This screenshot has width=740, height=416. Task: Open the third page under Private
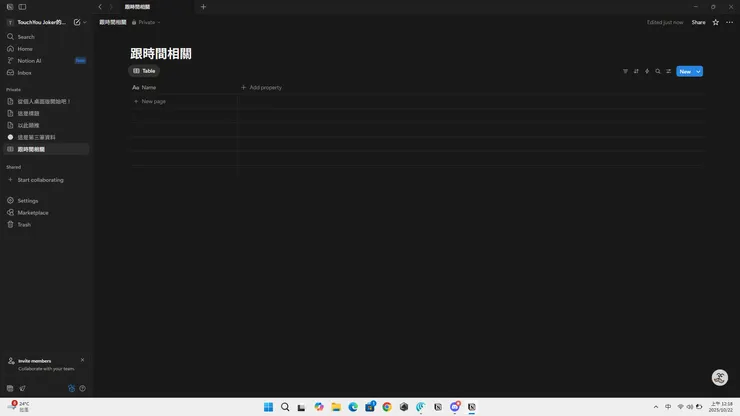point(46,125)
